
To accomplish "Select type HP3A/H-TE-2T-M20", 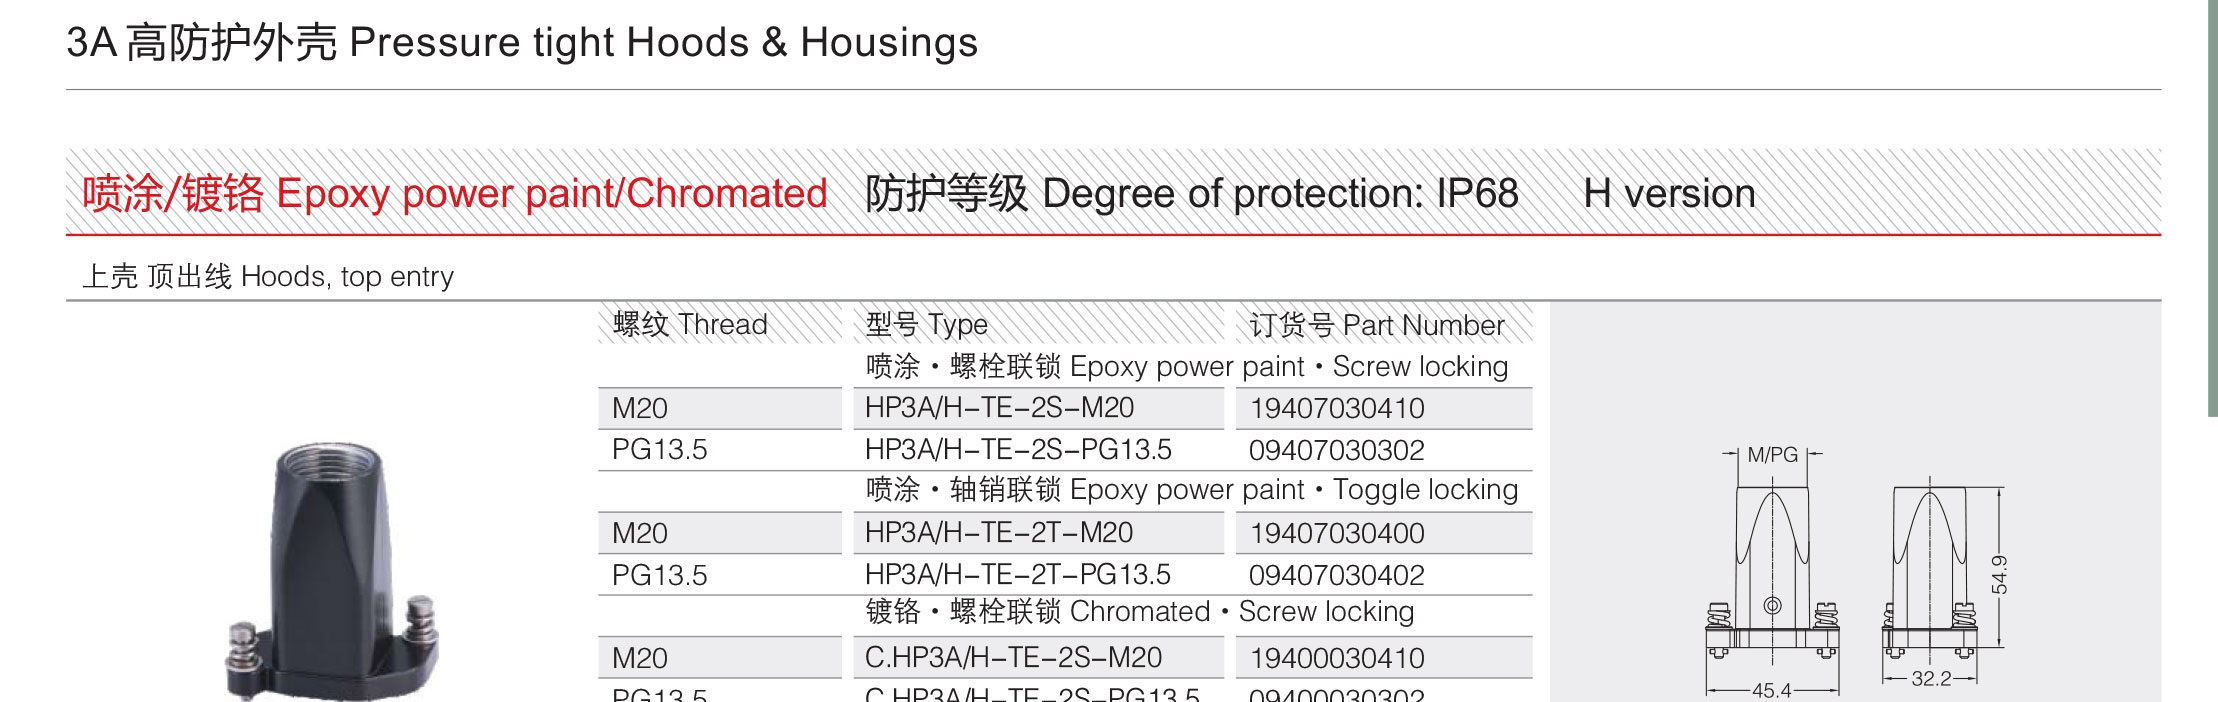I will (x=999, y=533).
